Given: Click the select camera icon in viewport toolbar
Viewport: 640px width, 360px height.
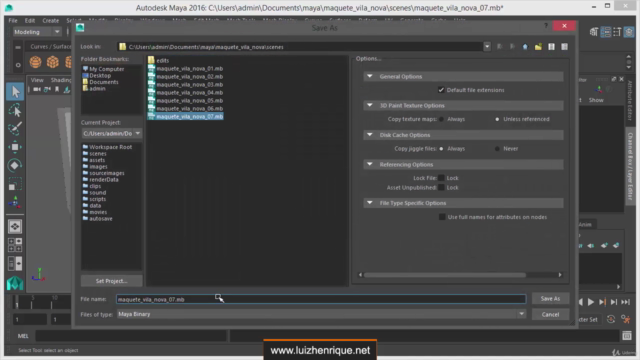Looking at the screenshot, I should (x=37, y=89).
